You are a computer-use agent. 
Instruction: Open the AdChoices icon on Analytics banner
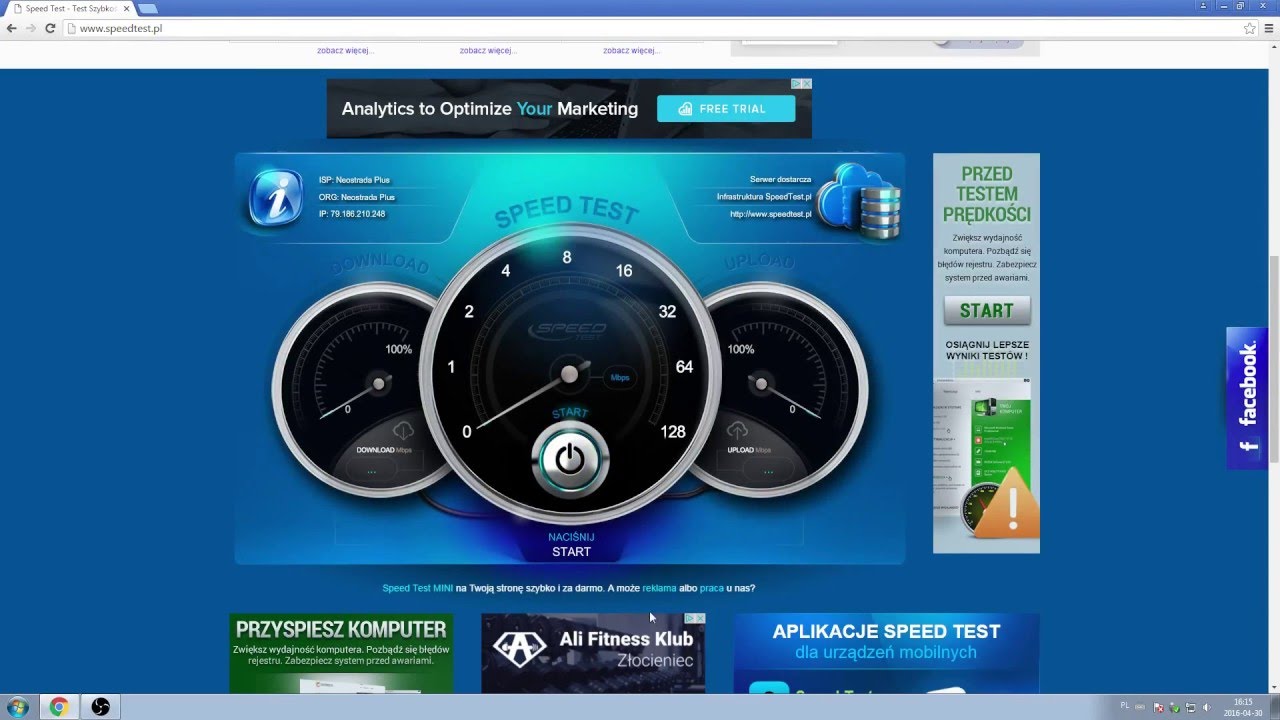tap(797, 84)
